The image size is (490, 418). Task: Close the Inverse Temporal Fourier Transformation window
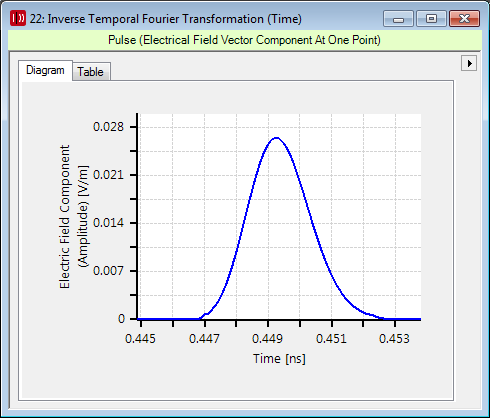point(464,19)
